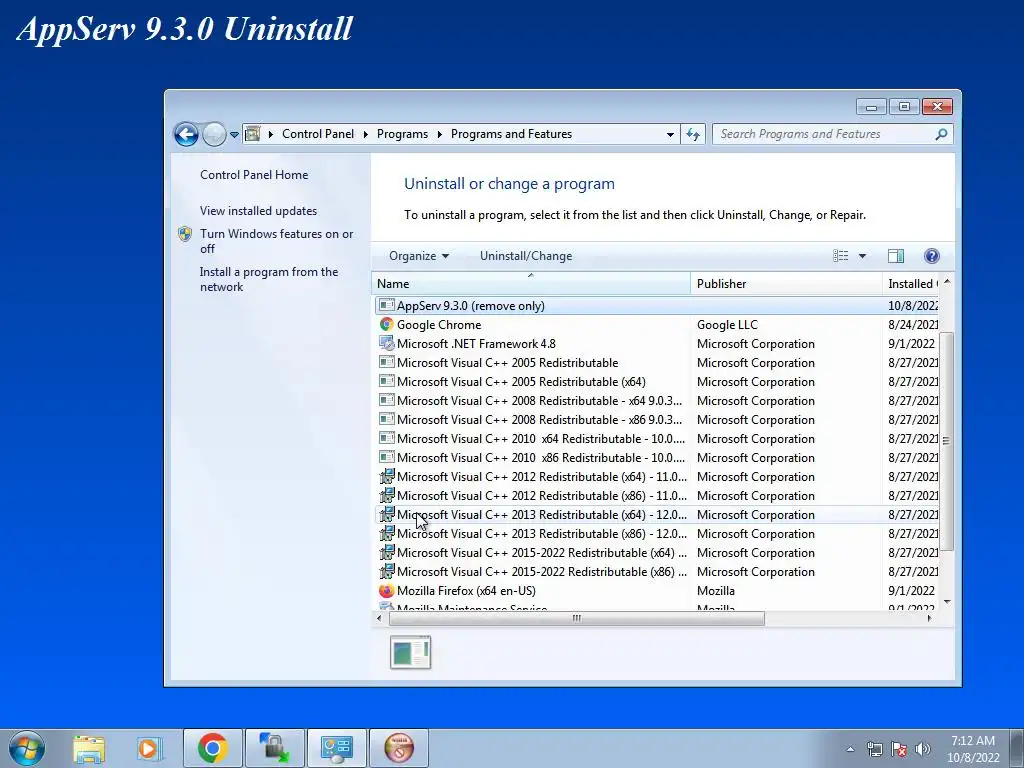Select the Mozilla Firefox icon in list
Image resolution: width=1024 pixels, height=768 pixels.
pyautogui.click(x=387, y=590)
